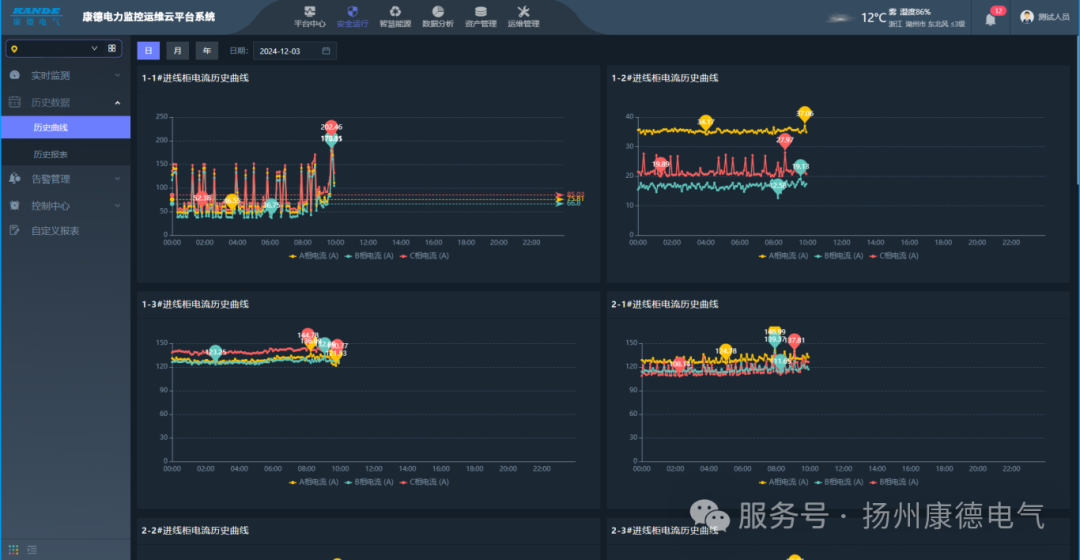Open the notification bell with badge
1080x560 pixels.
[x=991, y=18]
